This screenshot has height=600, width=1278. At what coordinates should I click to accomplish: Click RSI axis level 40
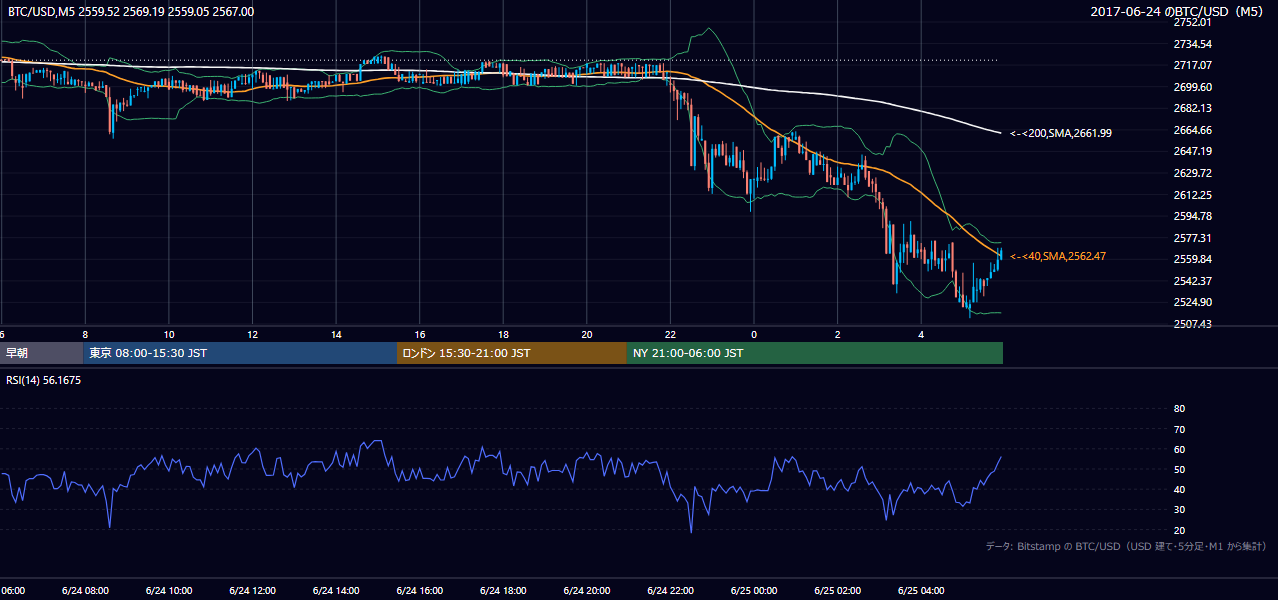1179,490
